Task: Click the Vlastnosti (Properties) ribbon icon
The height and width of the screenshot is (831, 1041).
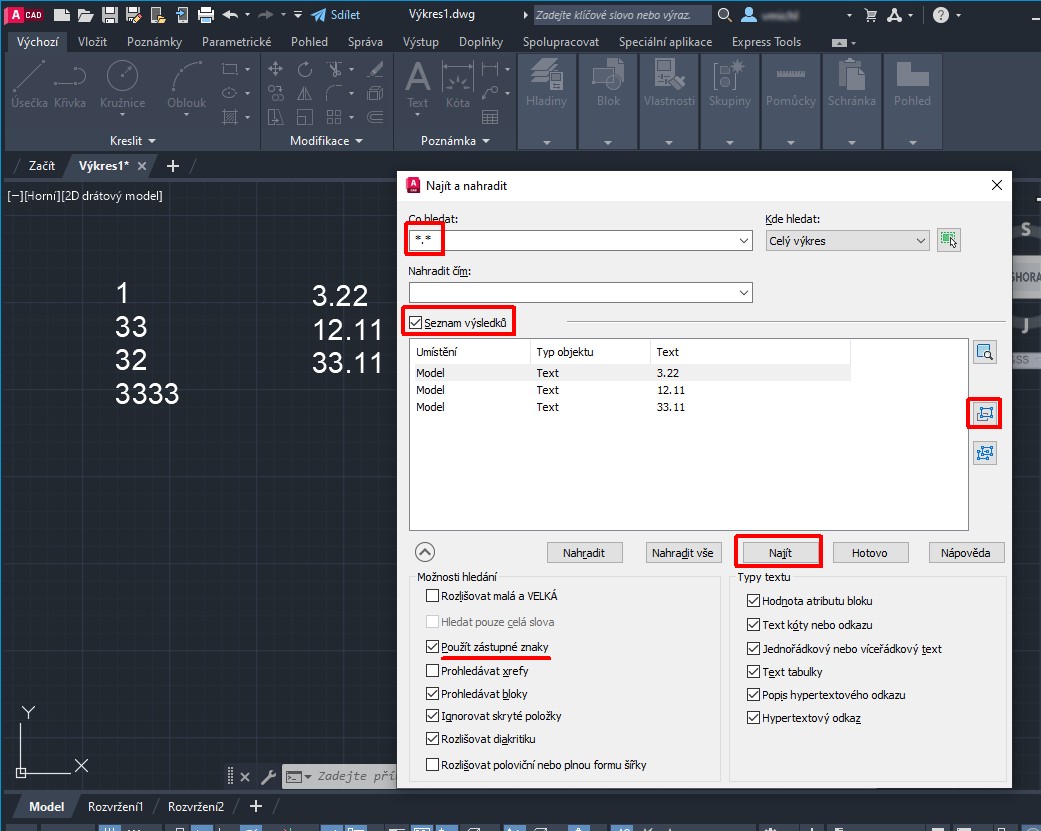Action: pyautogui.click(x=669, y=77)
